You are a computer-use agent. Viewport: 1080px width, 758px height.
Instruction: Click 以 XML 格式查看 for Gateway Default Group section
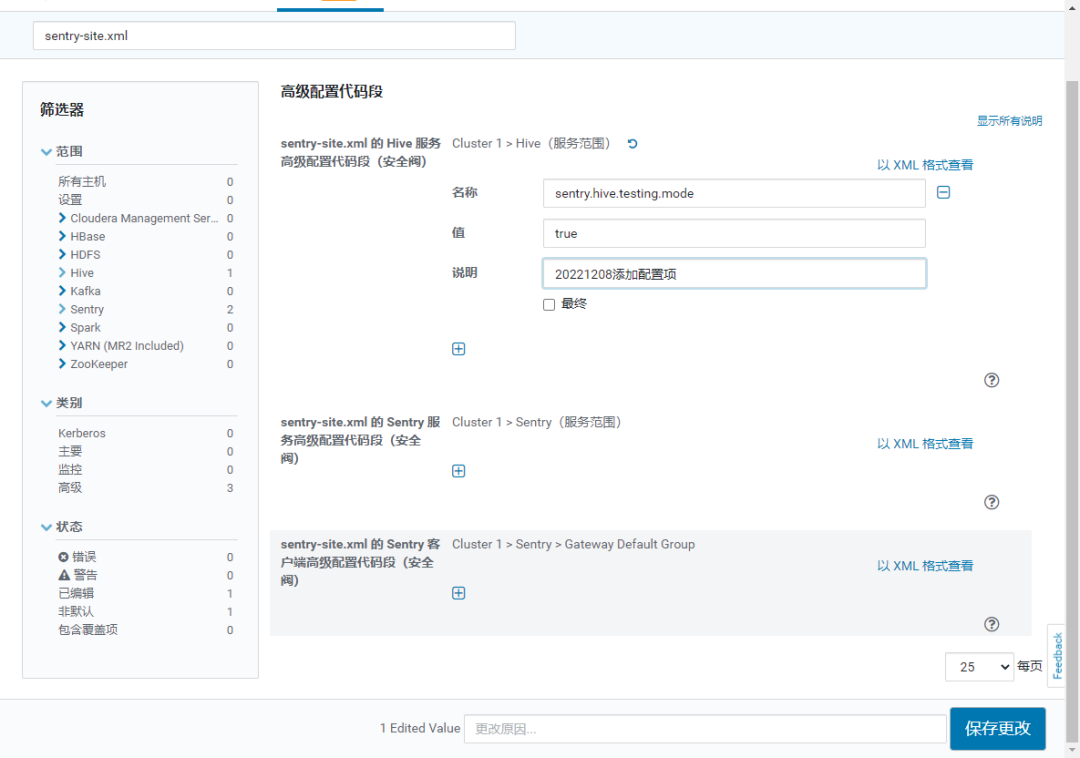(x=925, y=566)
